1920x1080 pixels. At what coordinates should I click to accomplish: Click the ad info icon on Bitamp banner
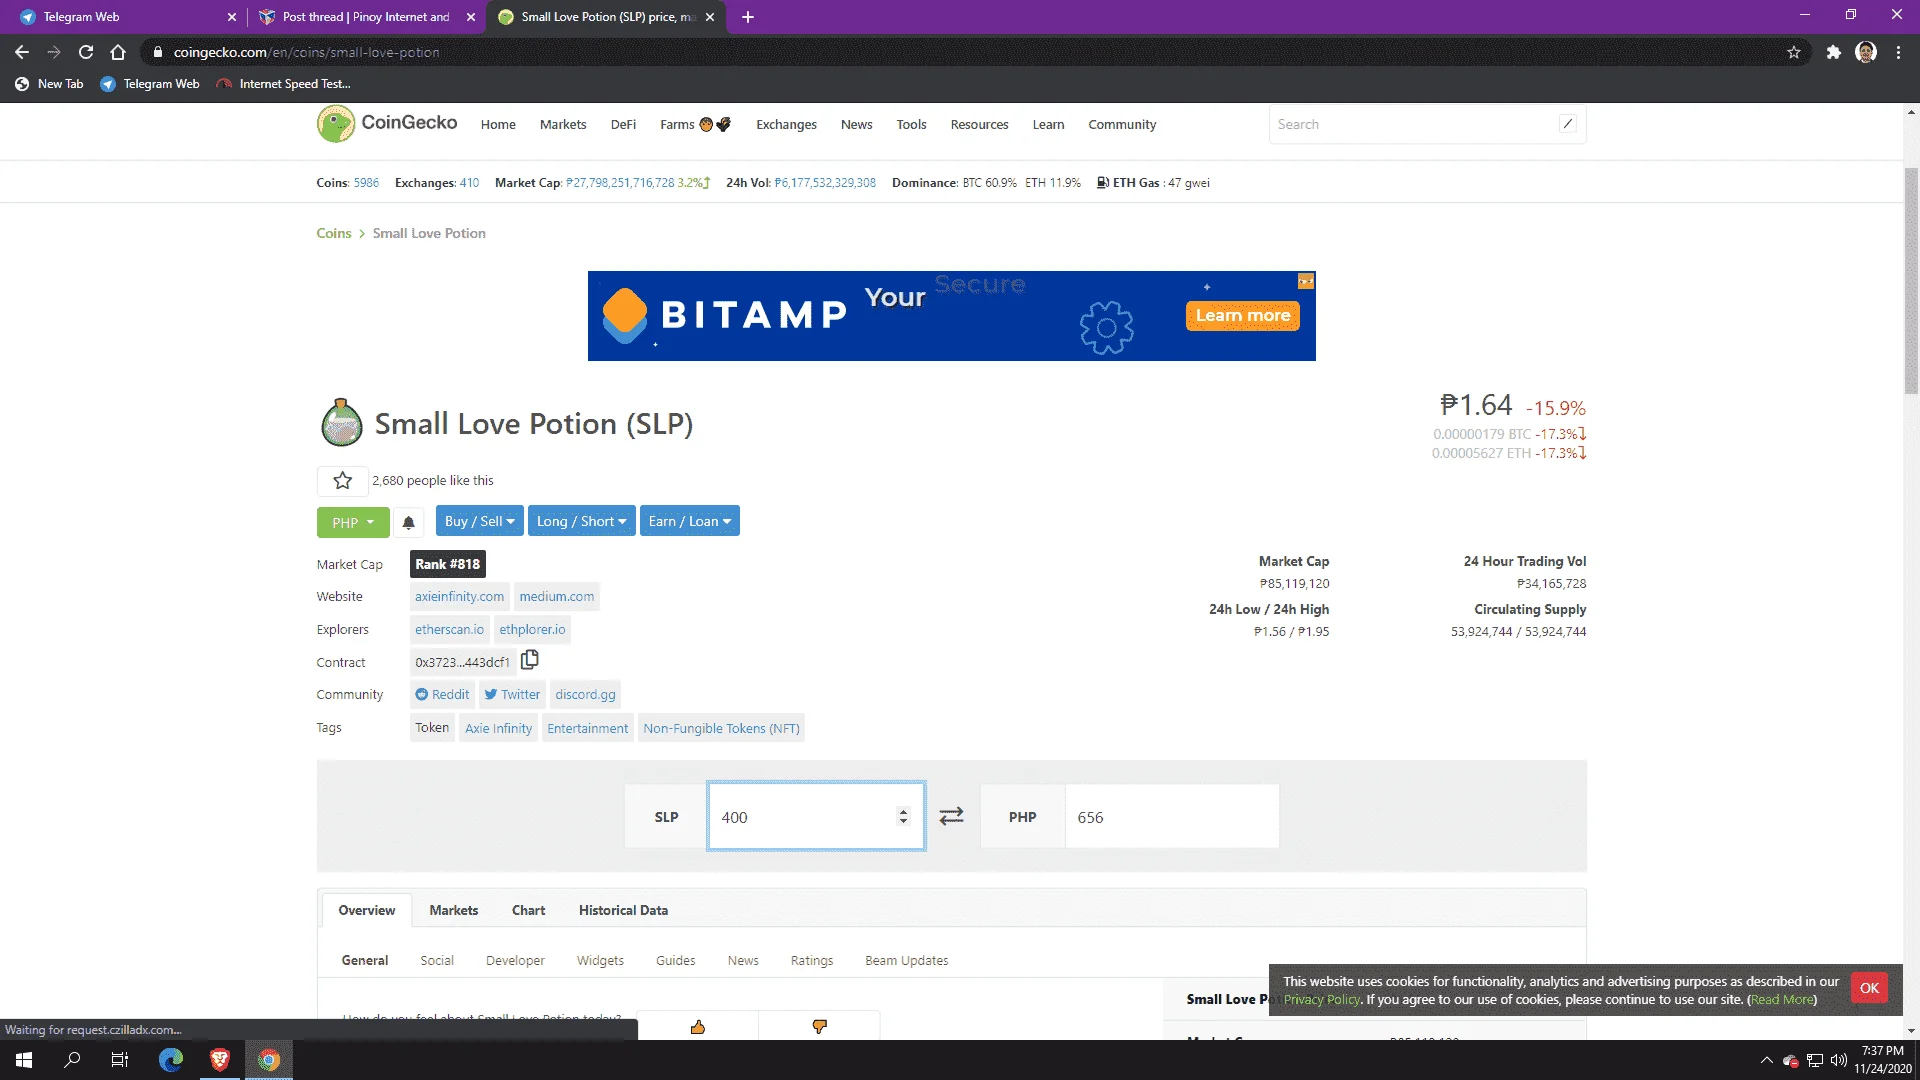(1306, 281)
